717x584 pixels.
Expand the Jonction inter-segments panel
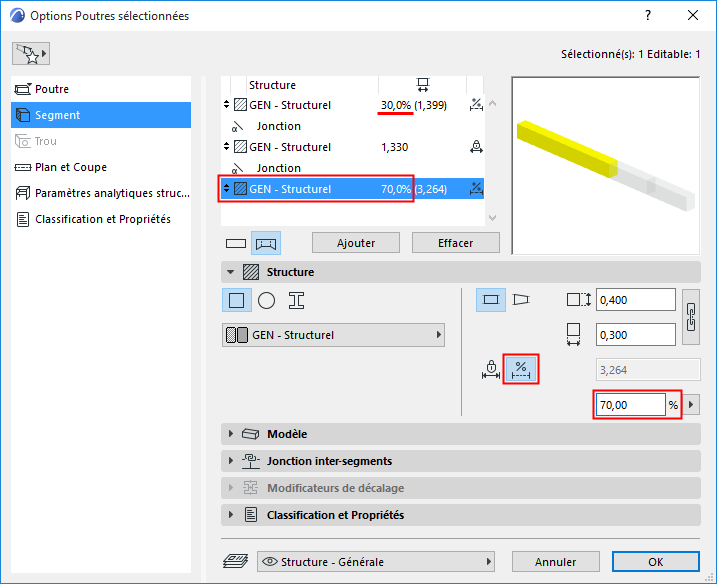[x=460, y=461]
